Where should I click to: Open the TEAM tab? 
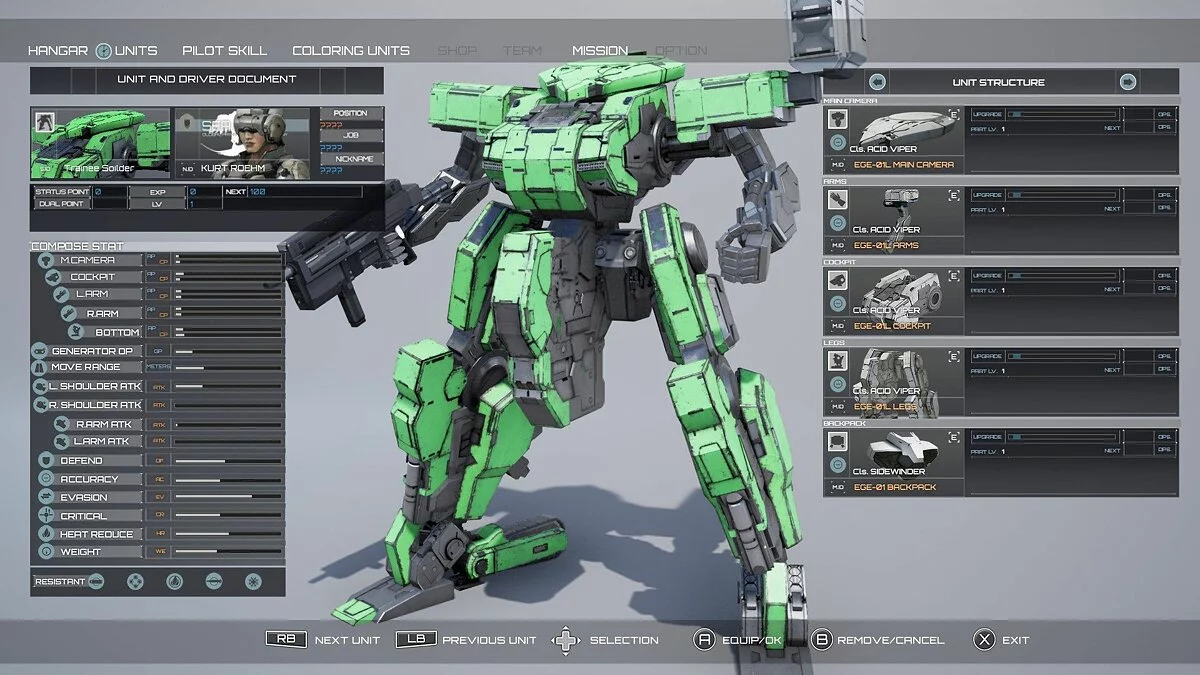pos(522,50)
